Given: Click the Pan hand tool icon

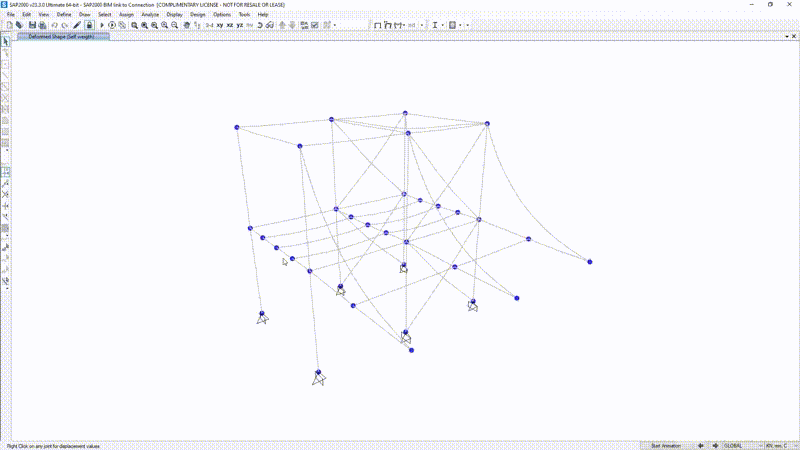Looking at the screenshot, I should click(x=186, y=25).
